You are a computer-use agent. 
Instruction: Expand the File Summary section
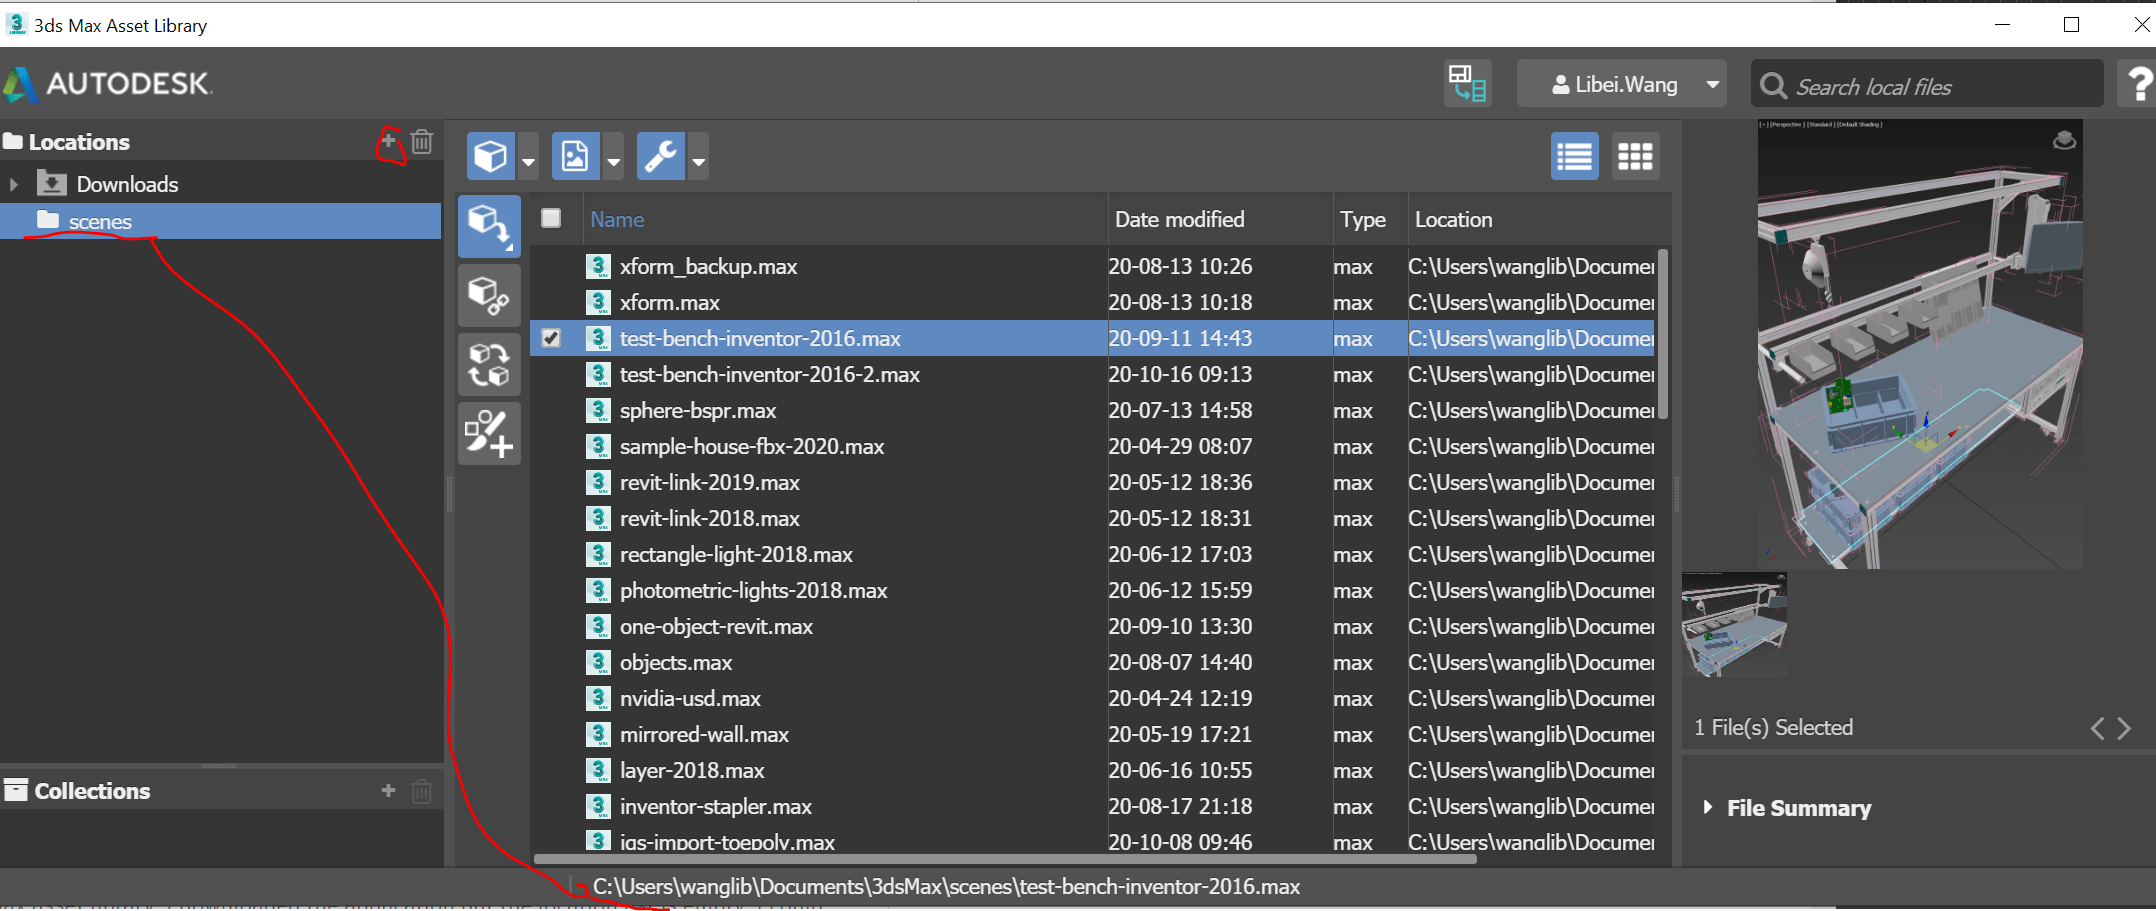click(x=1708, y=807)
